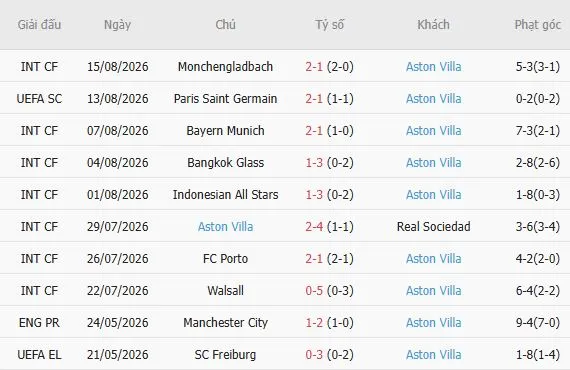Click the Real Sociedad away team name
This screenshot has height=370, width=570.
[434, 226]
